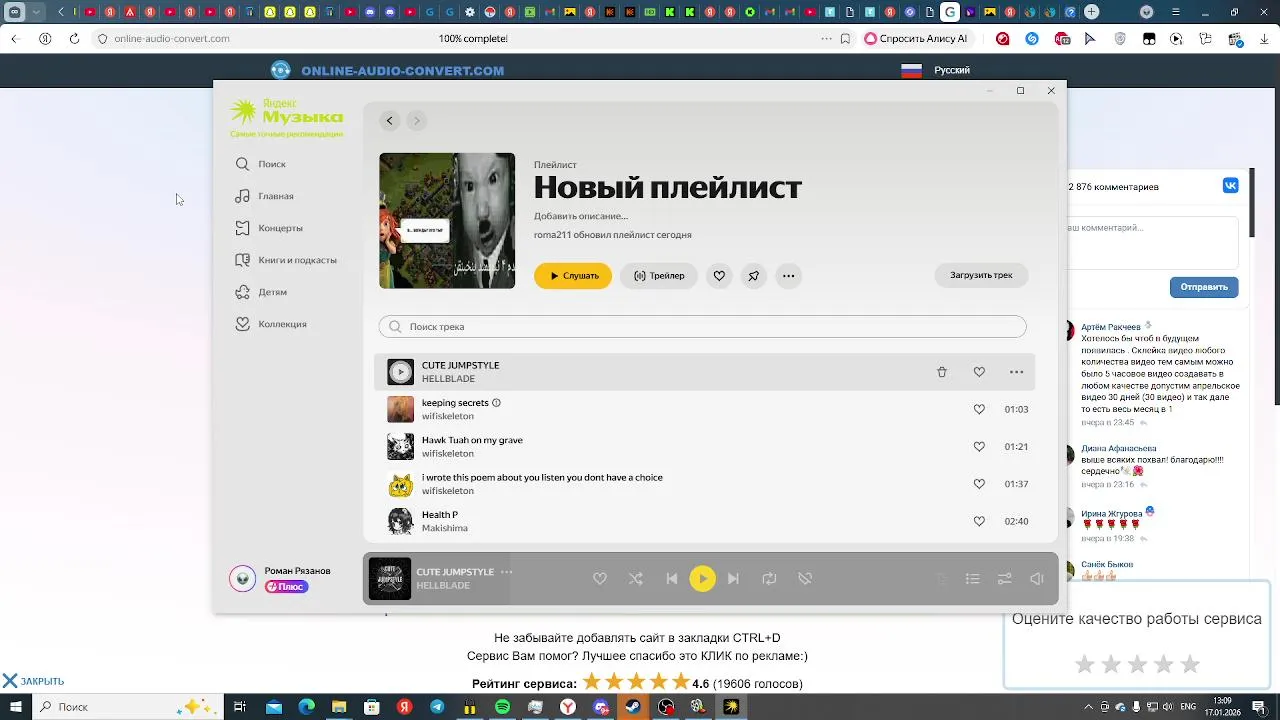Open artist Makishima under Health P
The image size is (1280, 720).
445,528
